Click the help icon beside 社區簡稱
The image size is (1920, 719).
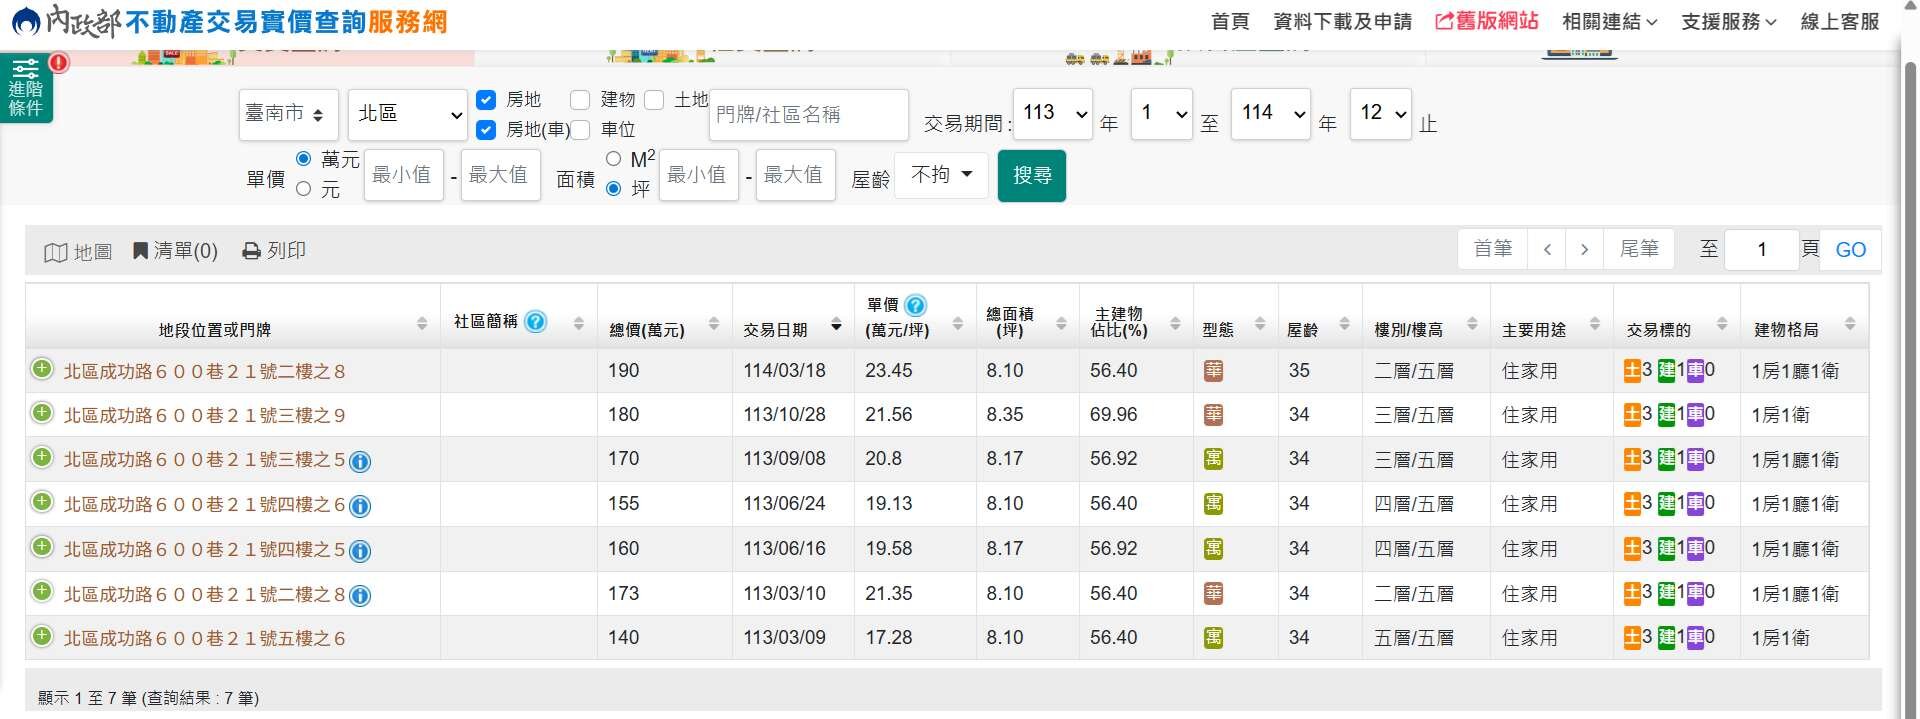(536, 321)
